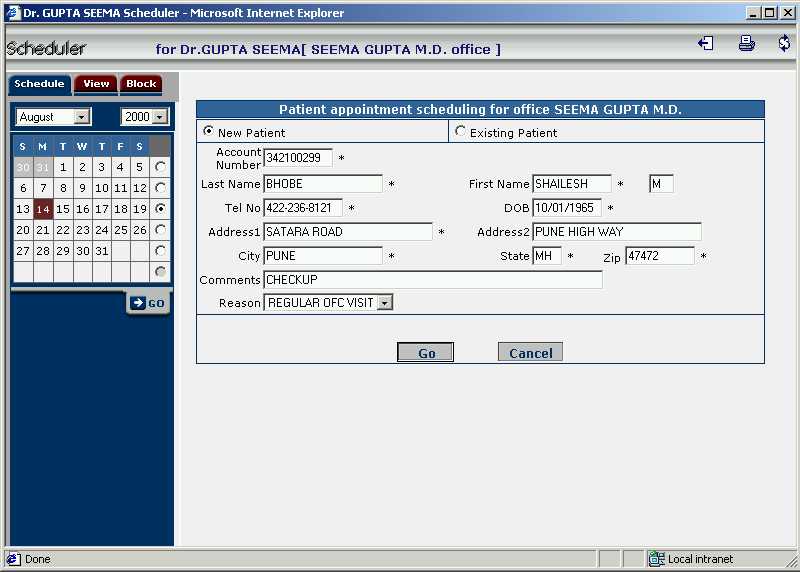800x572 pixels.
Task: Select date 31 in August row
Action: [x=102, y=251]
